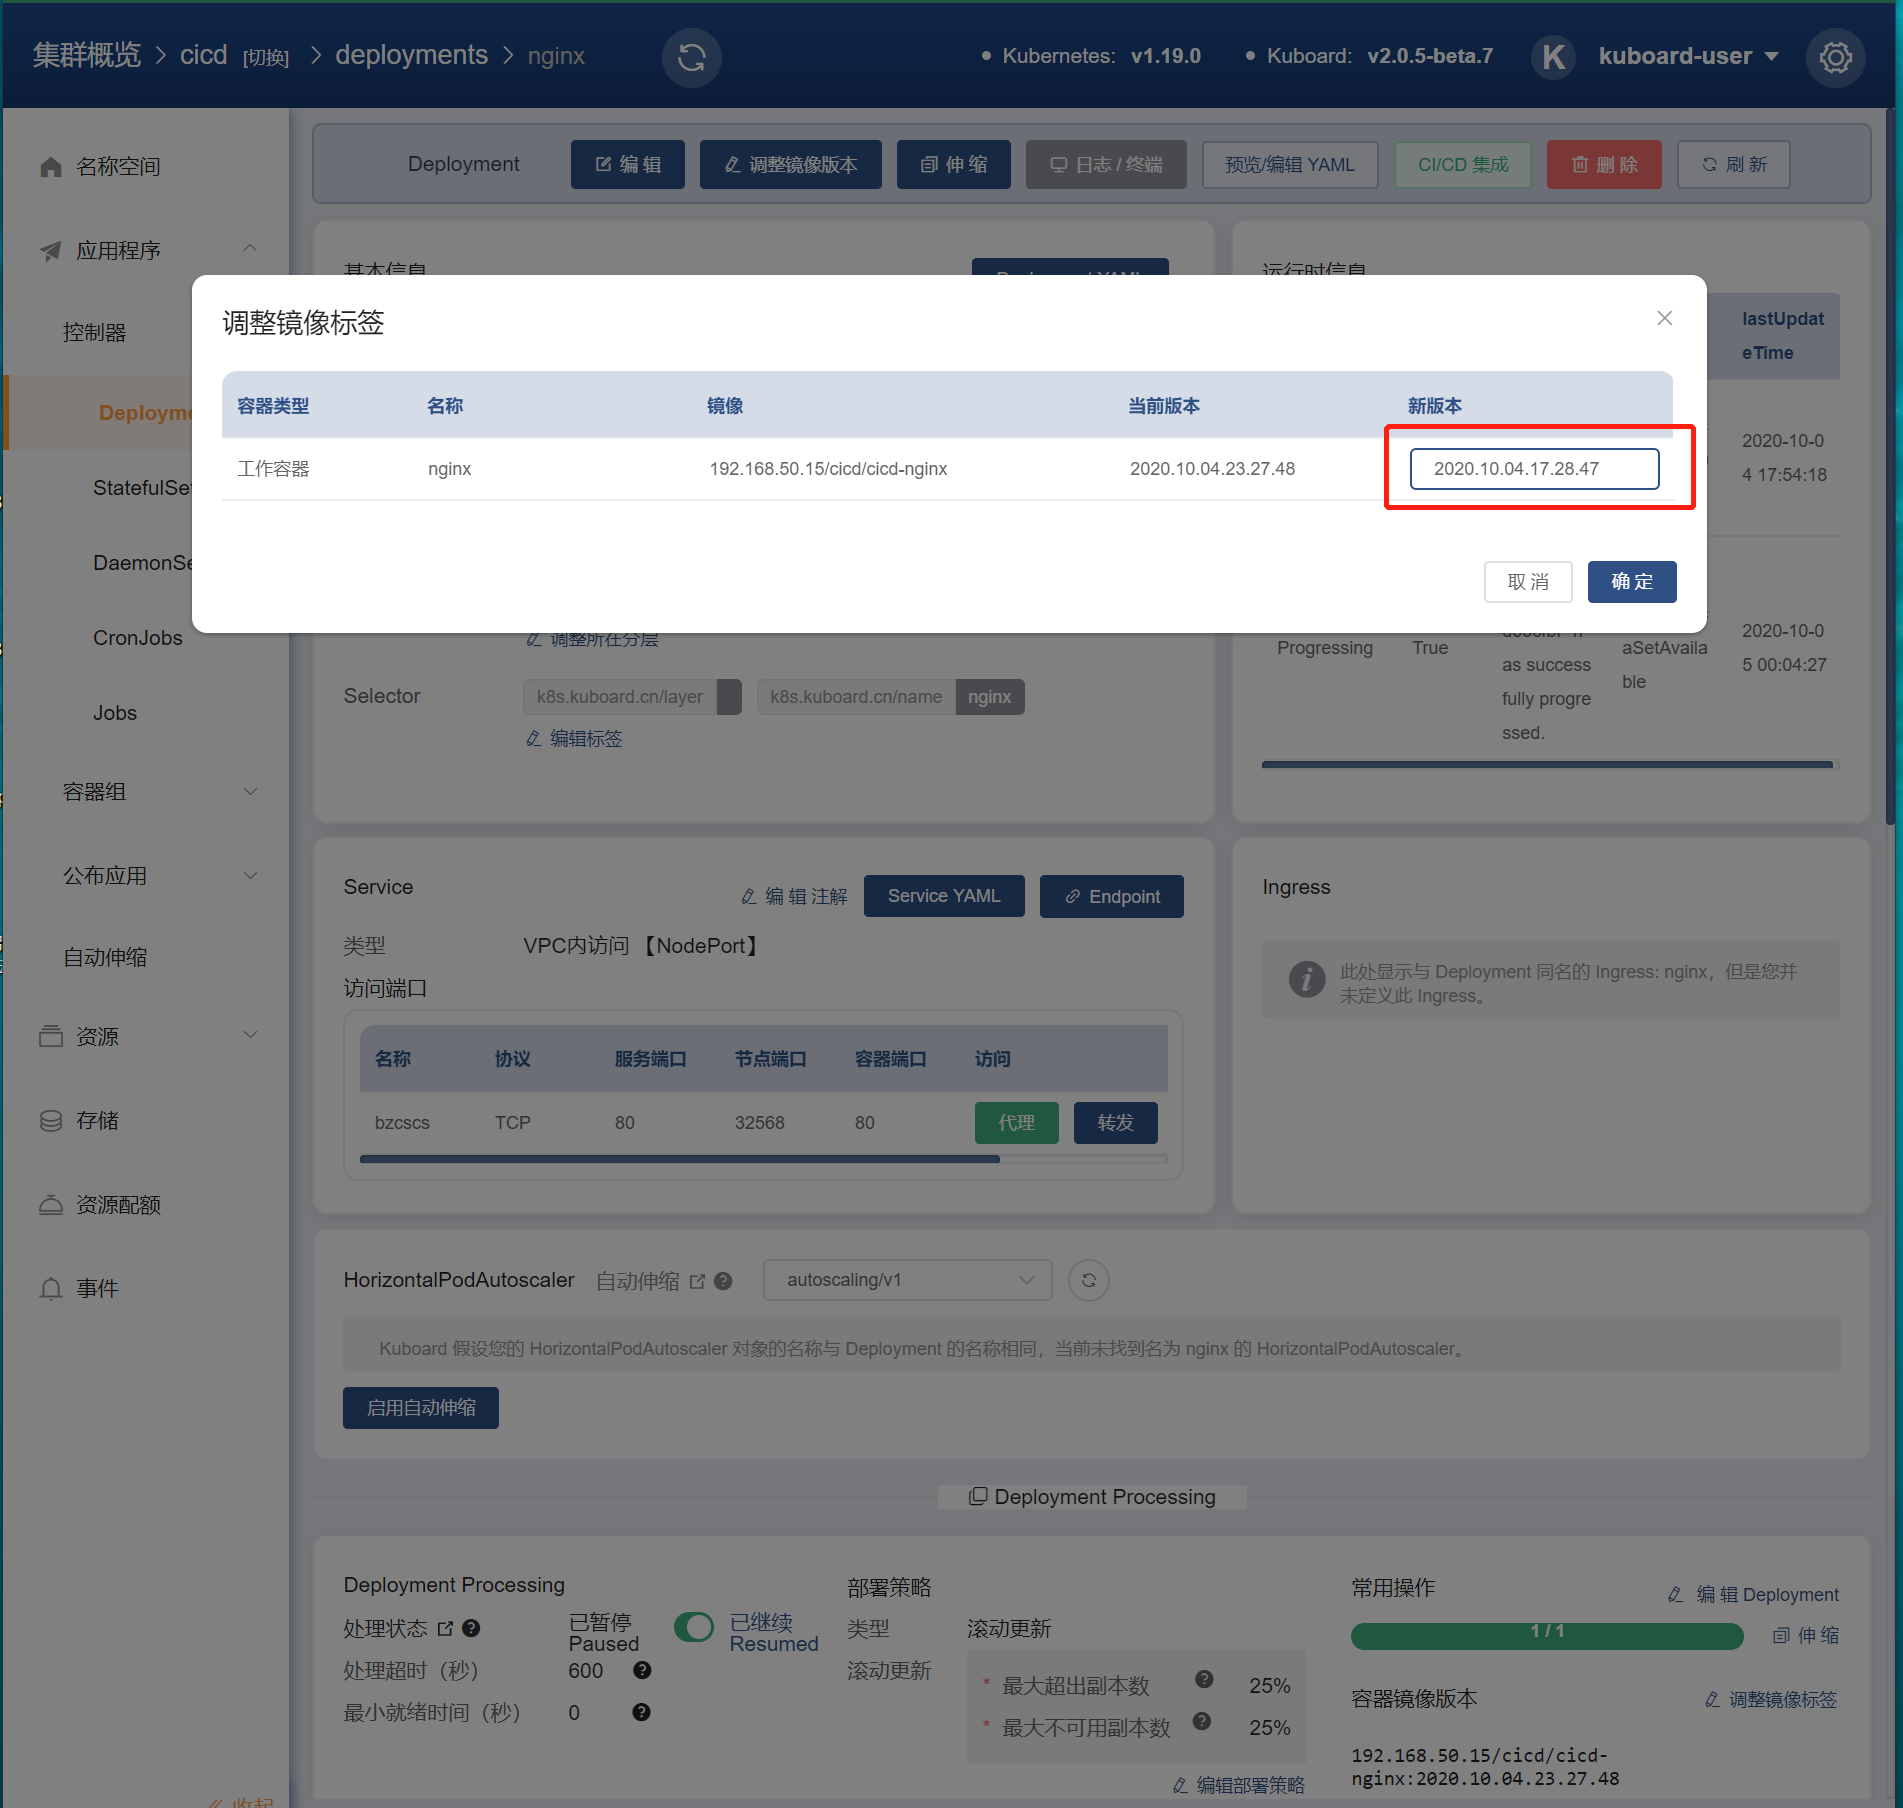Go to deployments breadcrumb
This screenshot has height=1808, width=1903.
[x=411, y=55]
